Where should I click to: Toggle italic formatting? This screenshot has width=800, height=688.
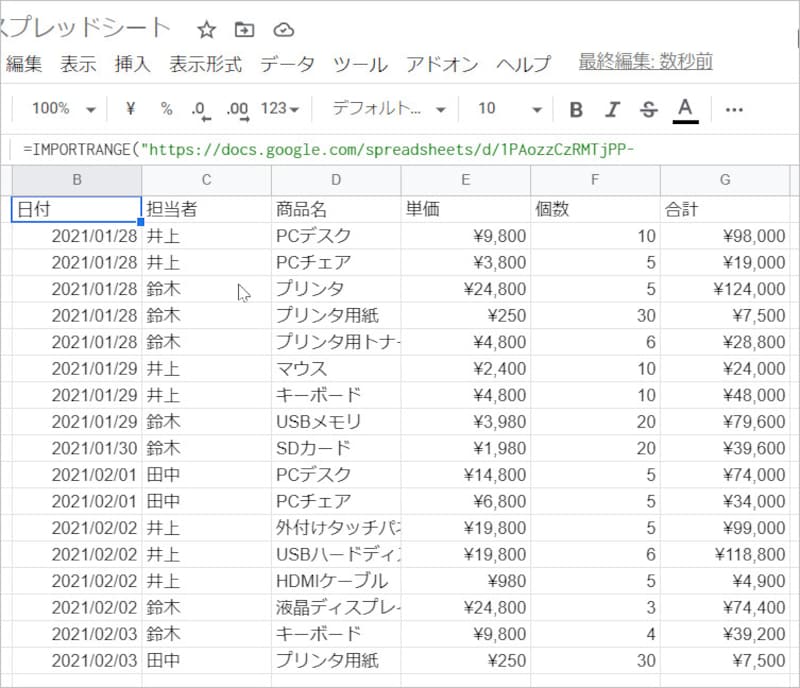coord(612,109)
